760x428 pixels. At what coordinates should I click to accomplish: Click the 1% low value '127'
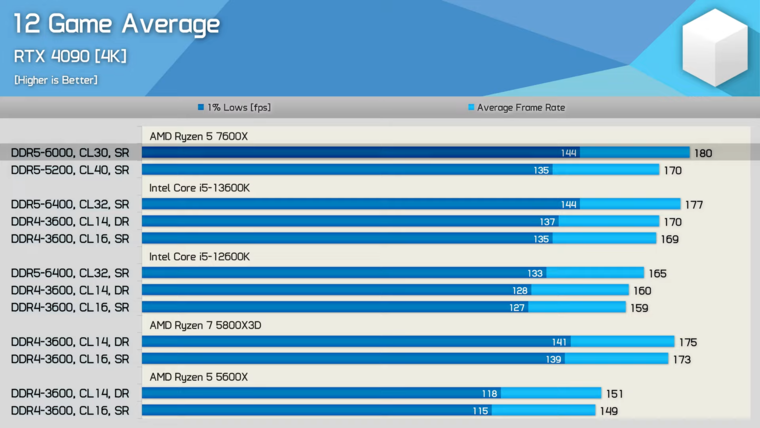[517, 308]
